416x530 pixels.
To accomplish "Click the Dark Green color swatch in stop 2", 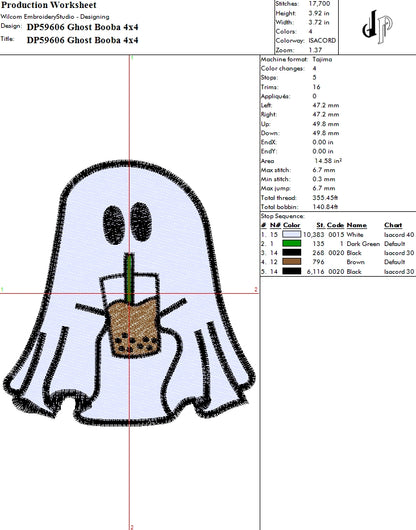I will pos(292,243).
